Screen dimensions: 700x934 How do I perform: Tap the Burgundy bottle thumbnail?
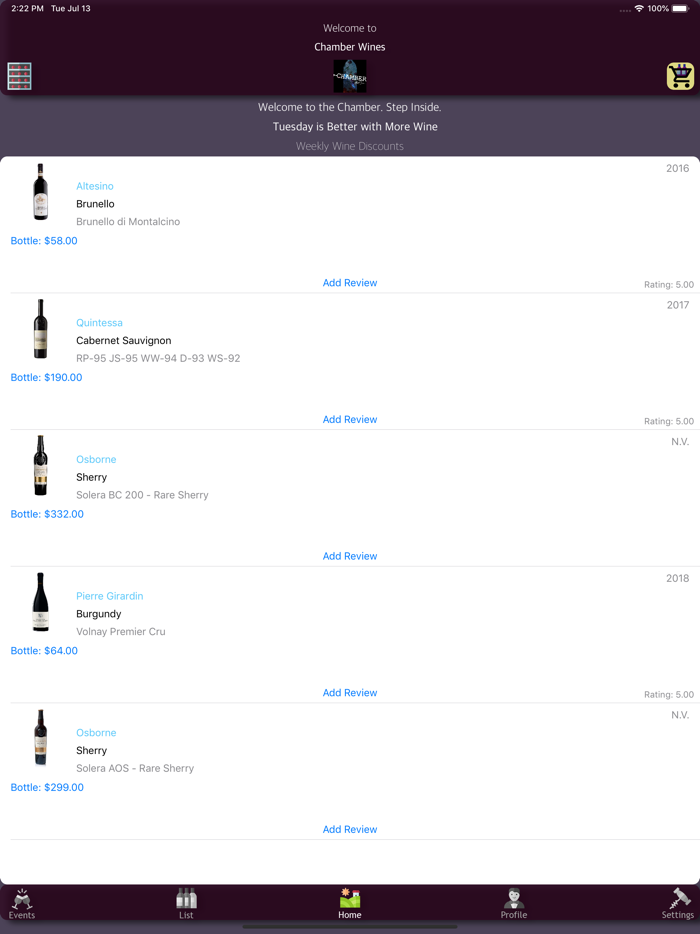point(40,601)
